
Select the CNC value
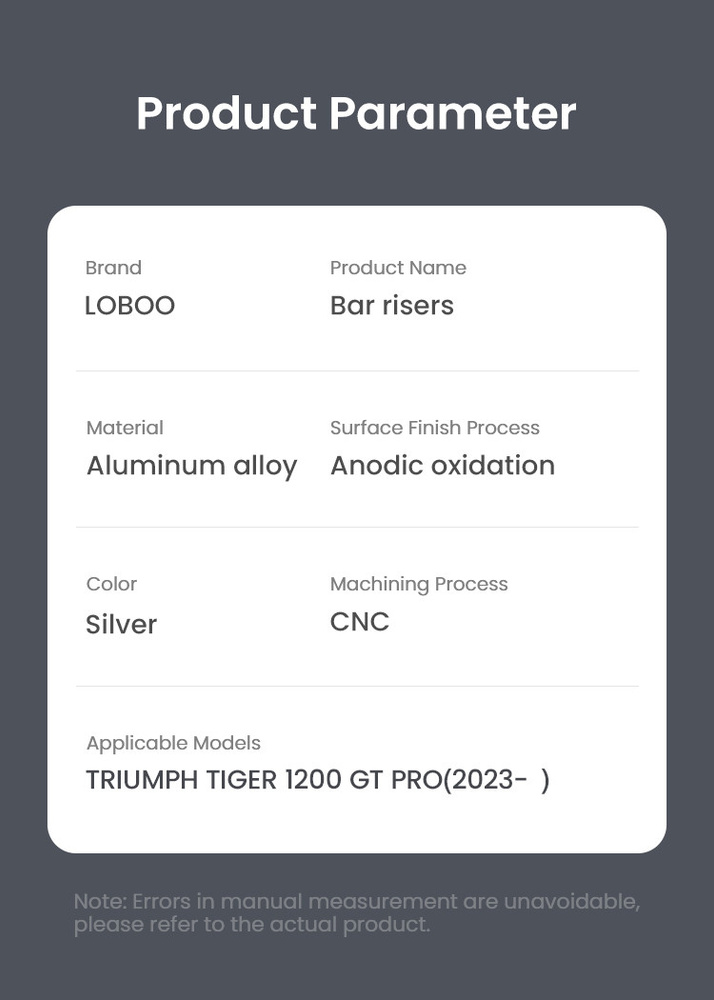pyautogui.click(x=360, y=622)
